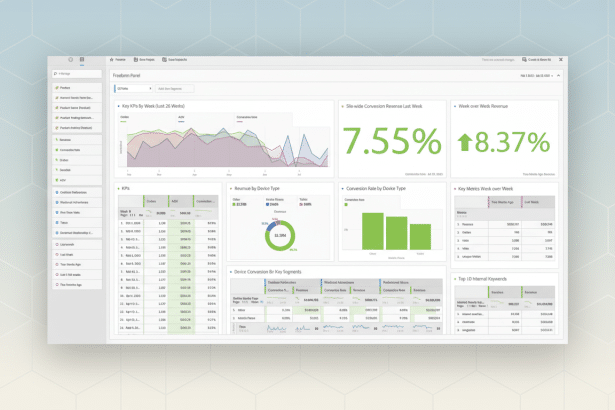Click the dot beside Top 10 Internal Keywords
Viewport: 615px width, 410px height.
455,279
